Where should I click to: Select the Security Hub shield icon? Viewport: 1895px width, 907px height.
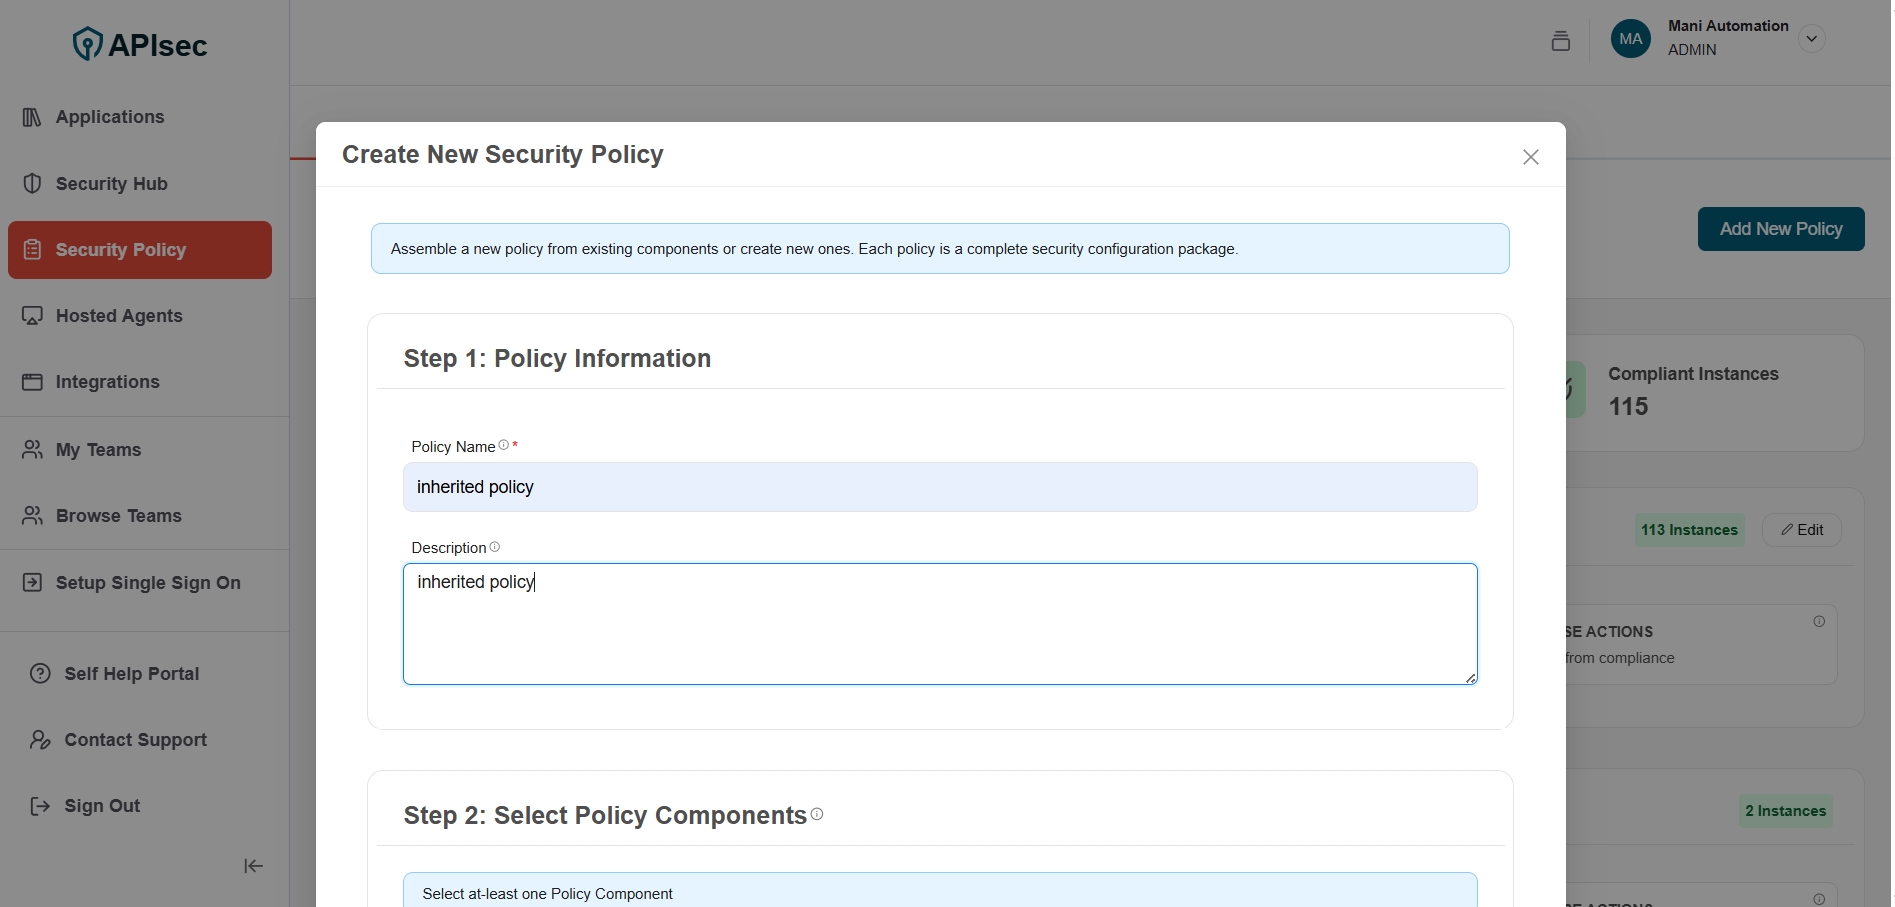point(32,183)
